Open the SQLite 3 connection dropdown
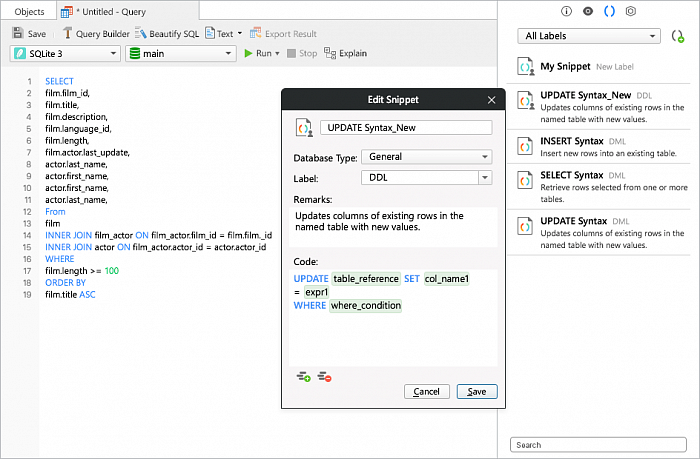Image resolution: width=700 pixels, height=459 pixels. click(65, 54)
